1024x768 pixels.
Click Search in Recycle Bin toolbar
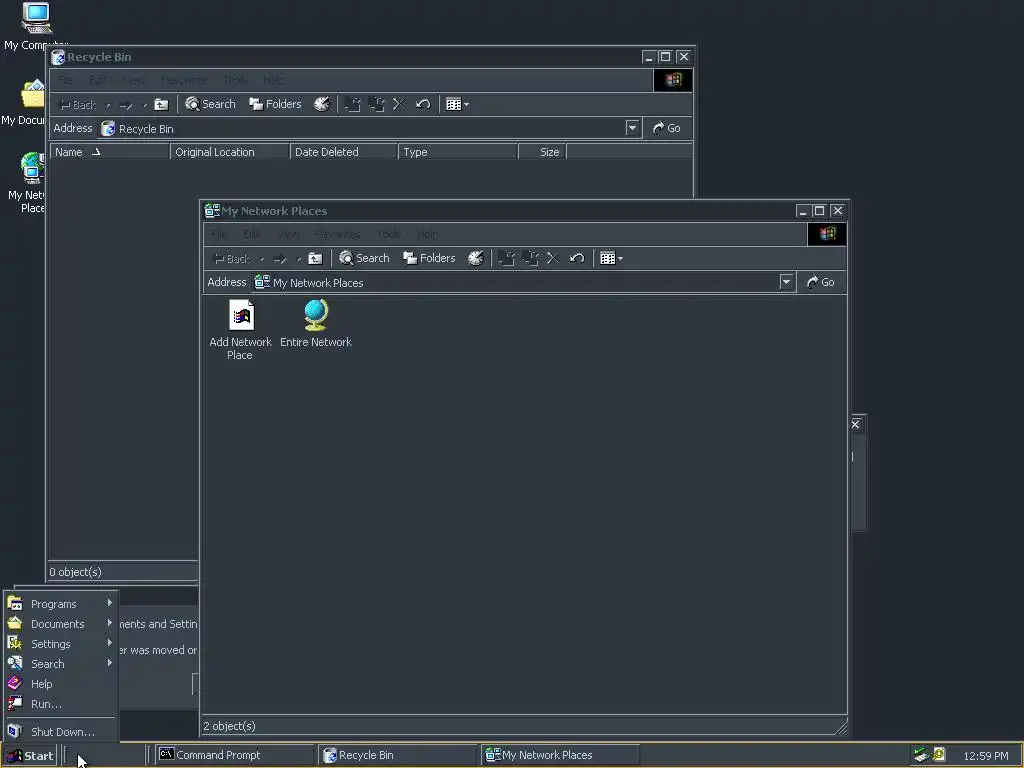[210, 104]
